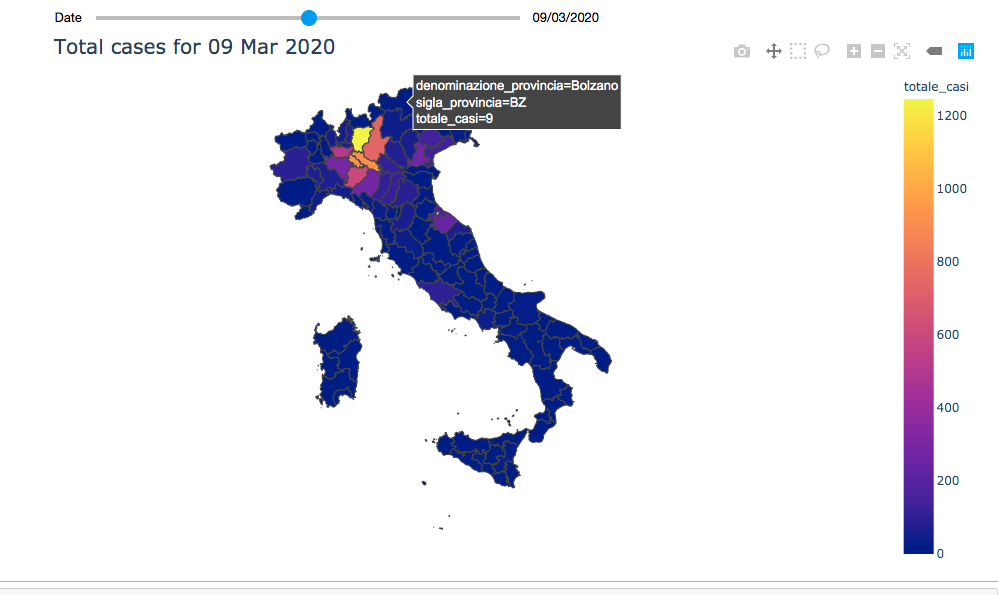The width and height of the screenshot is (998, 595).
Task: Click the purple province on the west-central coast
Action: click(x=442, y=292)
